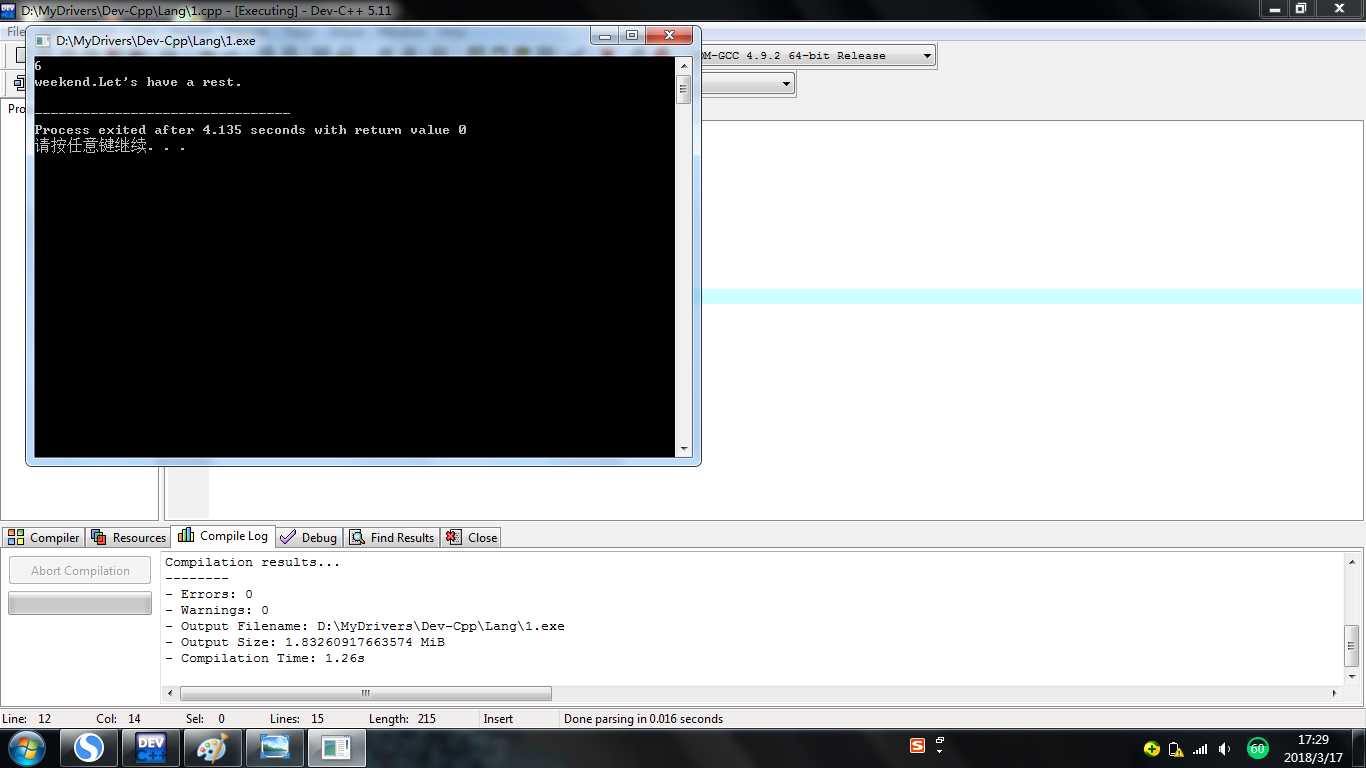
Task: Close the bottom panel via Close tab
Action: (471, 538)
